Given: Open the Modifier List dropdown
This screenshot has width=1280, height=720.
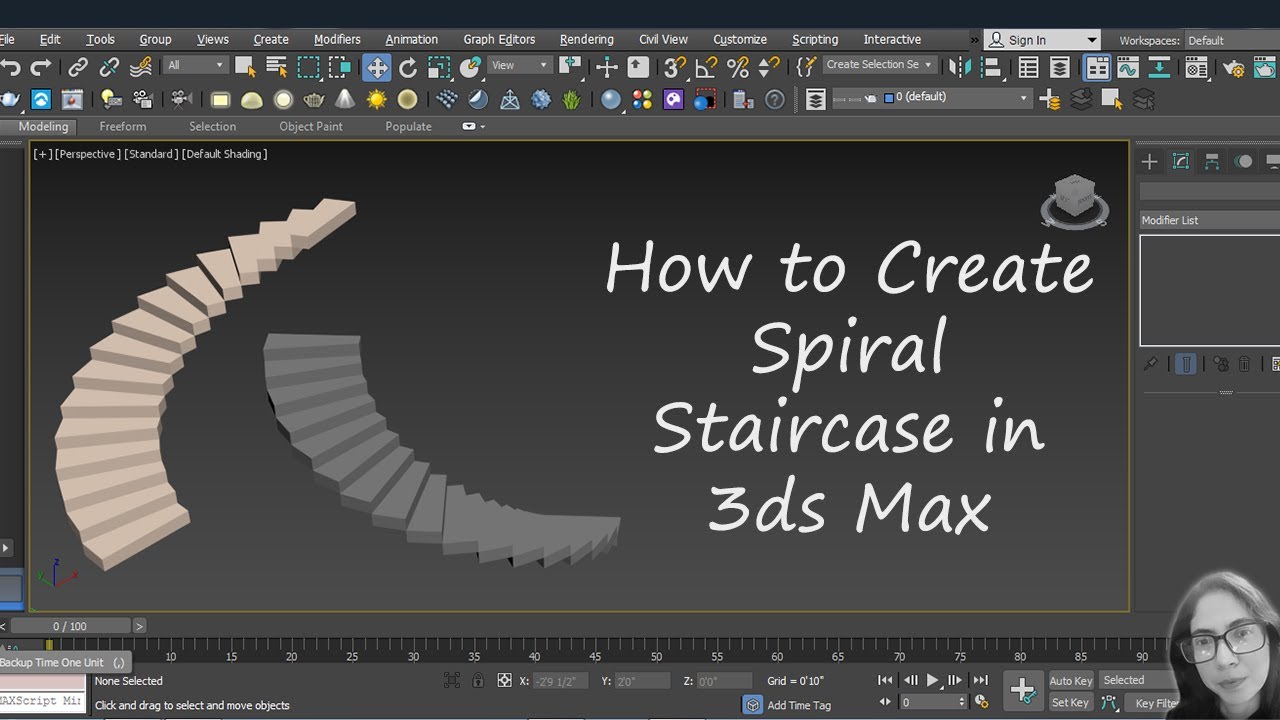Looking at the screenshot, I should 1210,220.
